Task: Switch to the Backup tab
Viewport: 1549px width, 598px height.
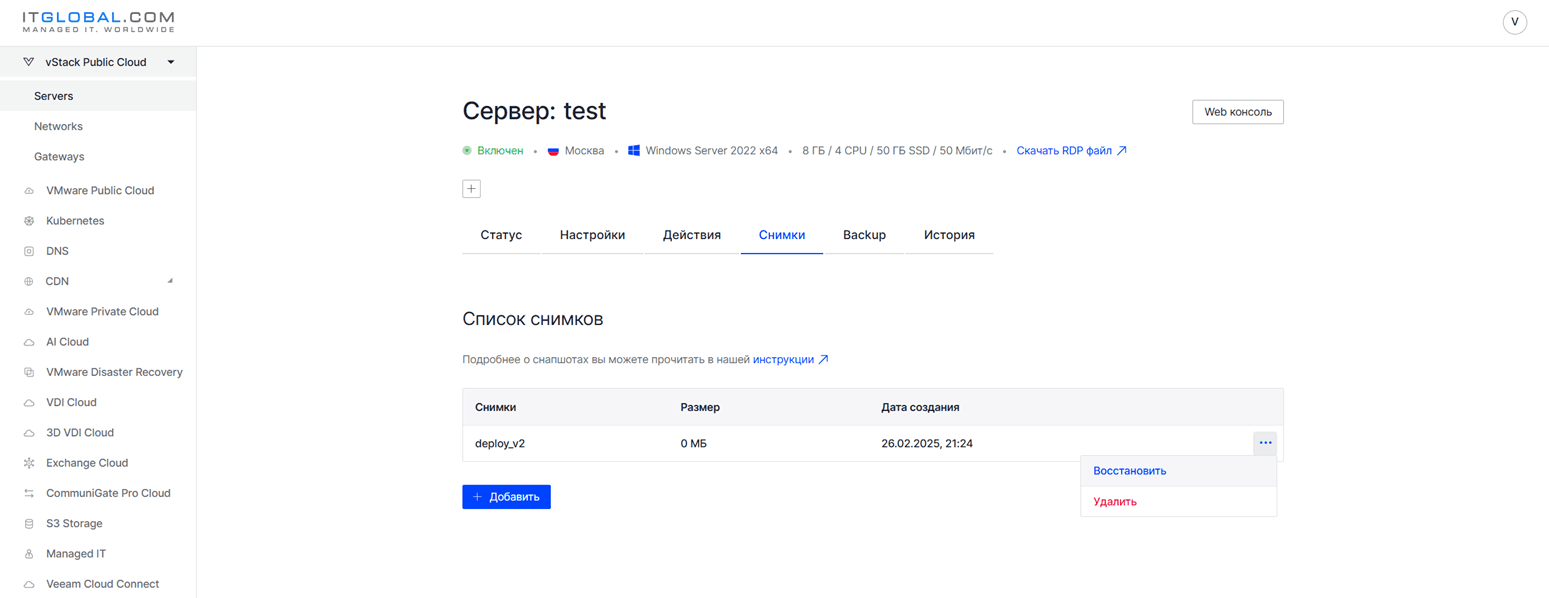Action: pos(864,235)
